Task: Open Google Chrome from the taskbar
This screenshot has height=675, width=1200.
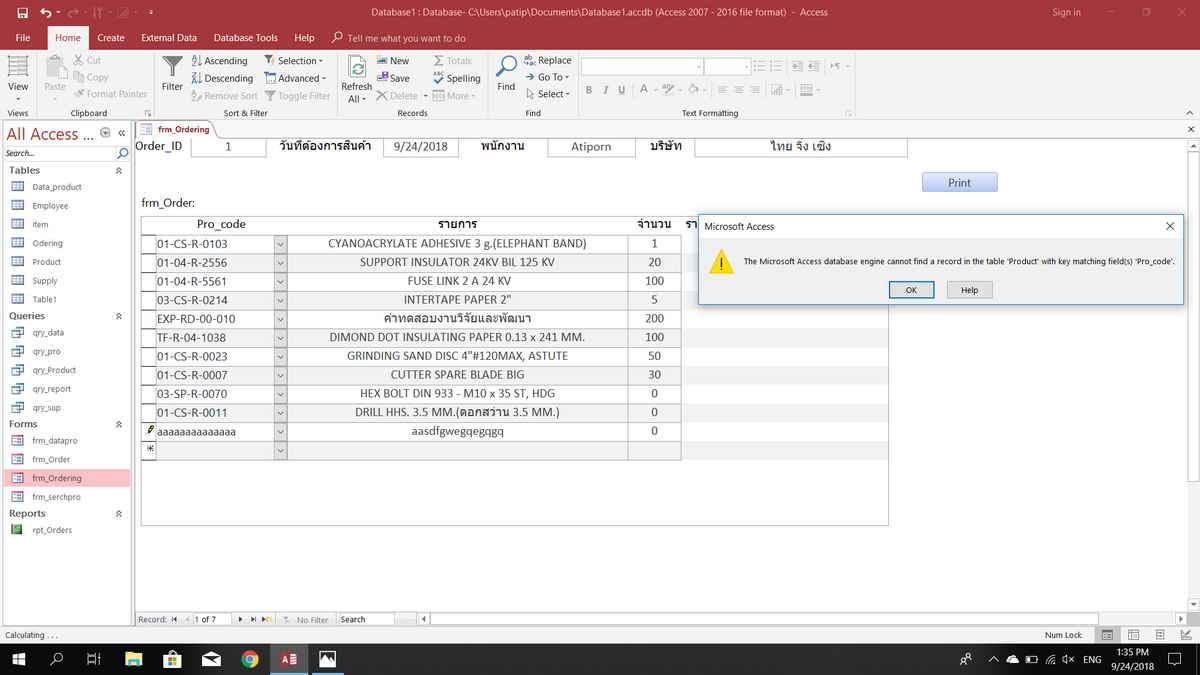Action: click(250, 659)
